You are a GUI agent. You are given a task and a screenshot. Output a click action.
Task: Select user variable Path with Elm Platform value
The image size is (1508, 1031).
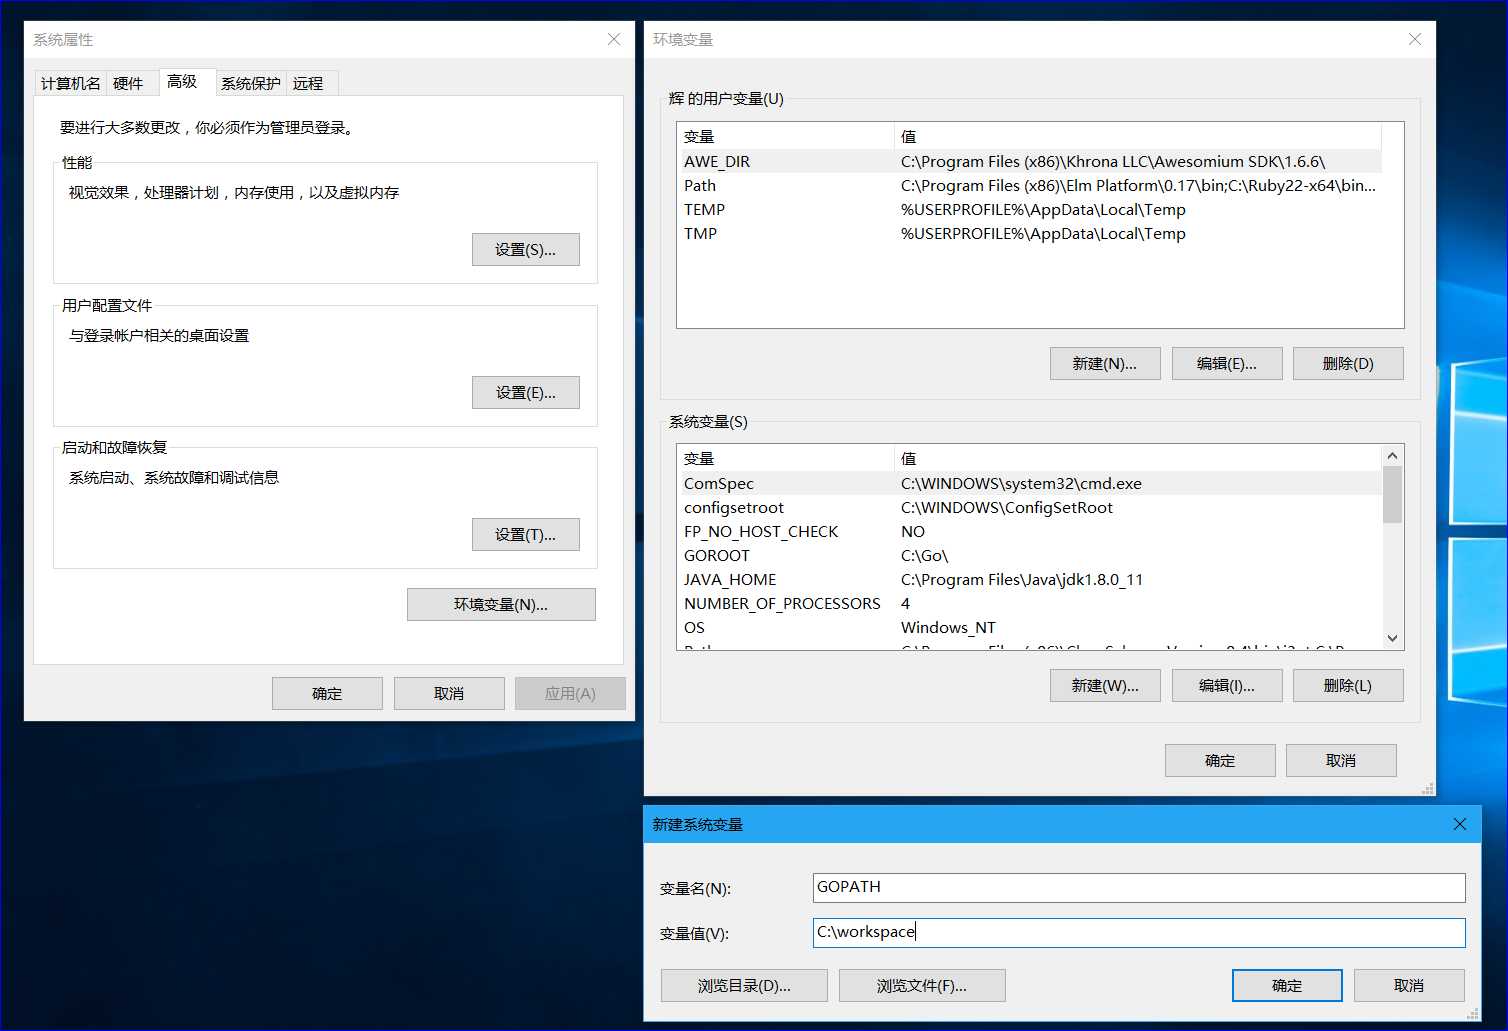click(1029, 185)
